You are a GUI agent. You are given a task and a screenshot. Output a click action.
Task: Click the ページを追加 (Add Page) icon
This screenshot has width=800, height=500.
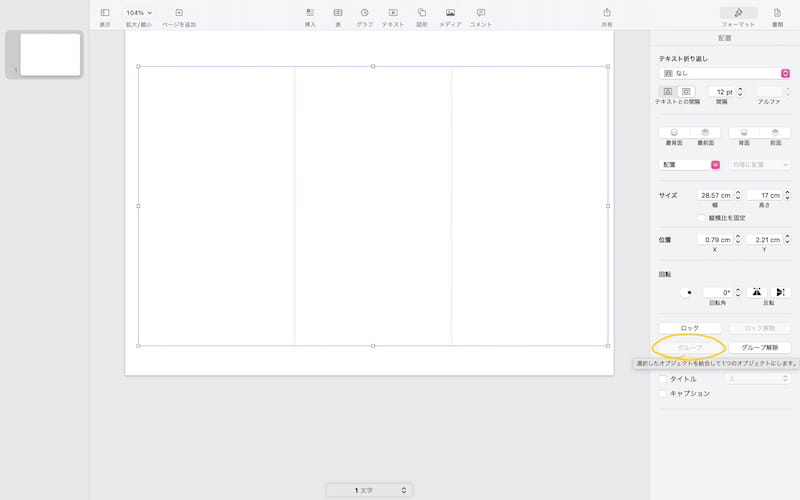179,13
